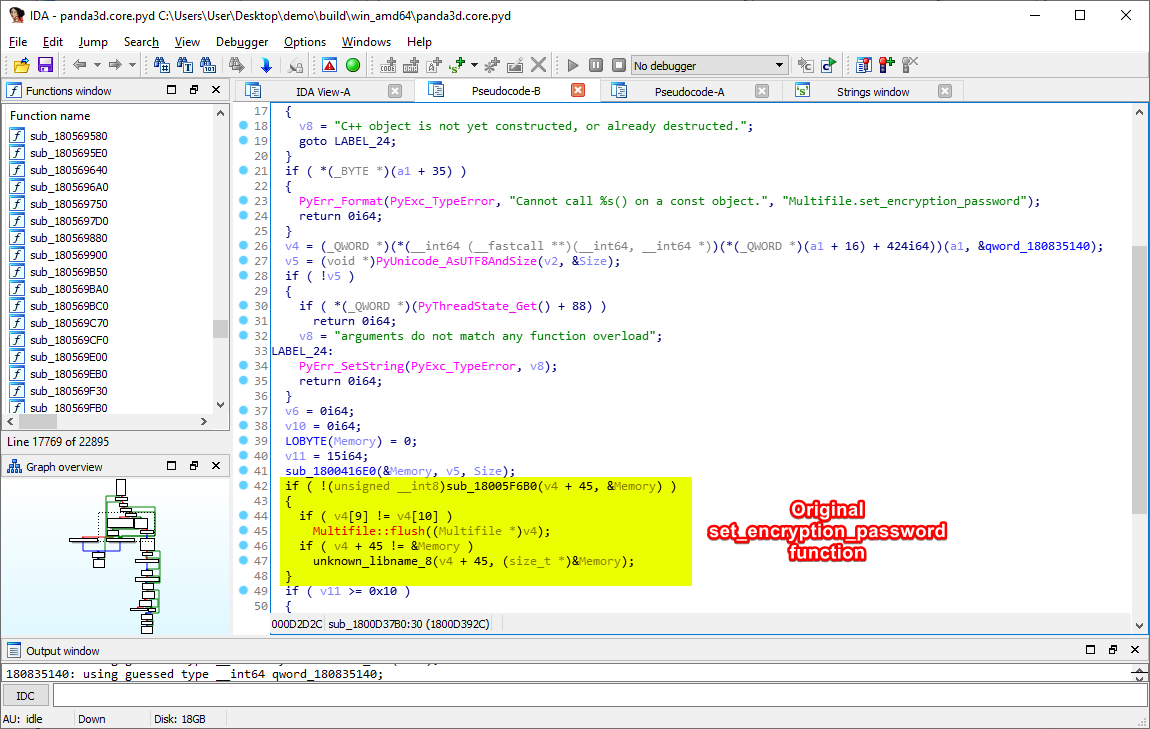The width and height of the screenshot is (1150, 729).
Task: Navigate back with the left arrow icon
Action: click(x=80, y=64)
